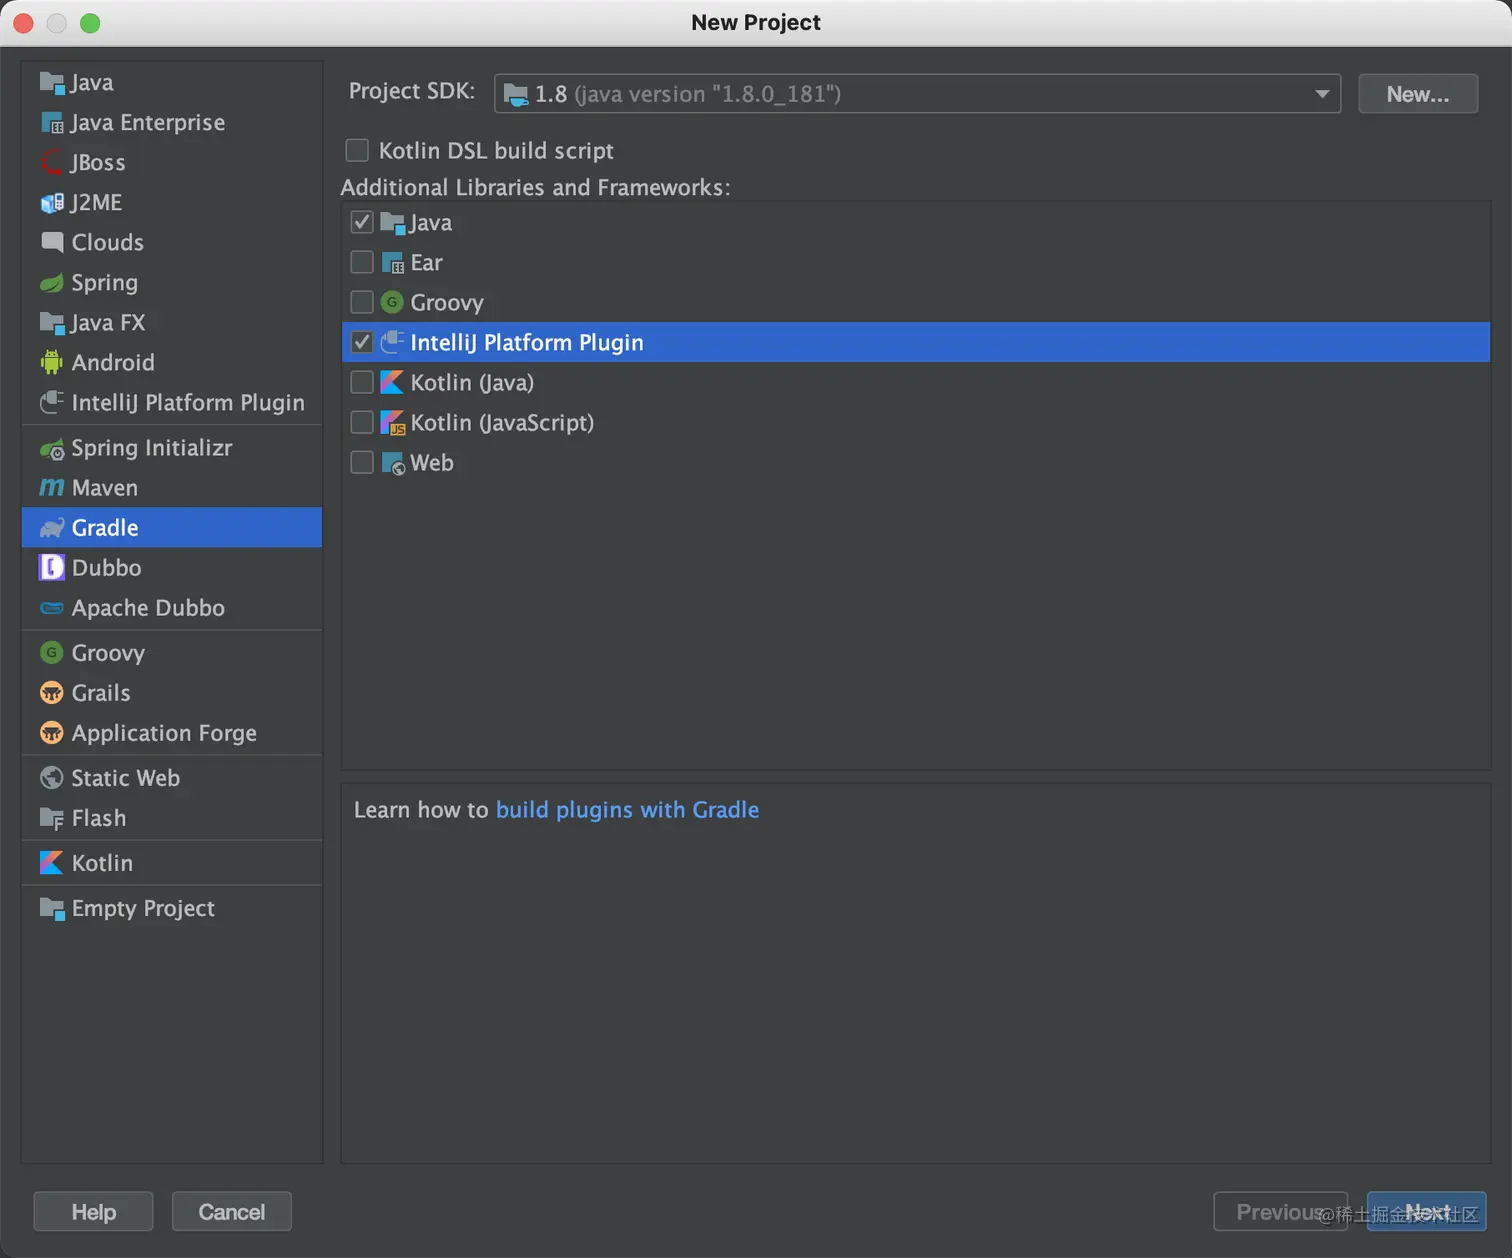Click the Groovy framework icon in libraries list
The height and width of the screenshot is (1258, 1512).
pyautogui.click(x=392, y=302)
